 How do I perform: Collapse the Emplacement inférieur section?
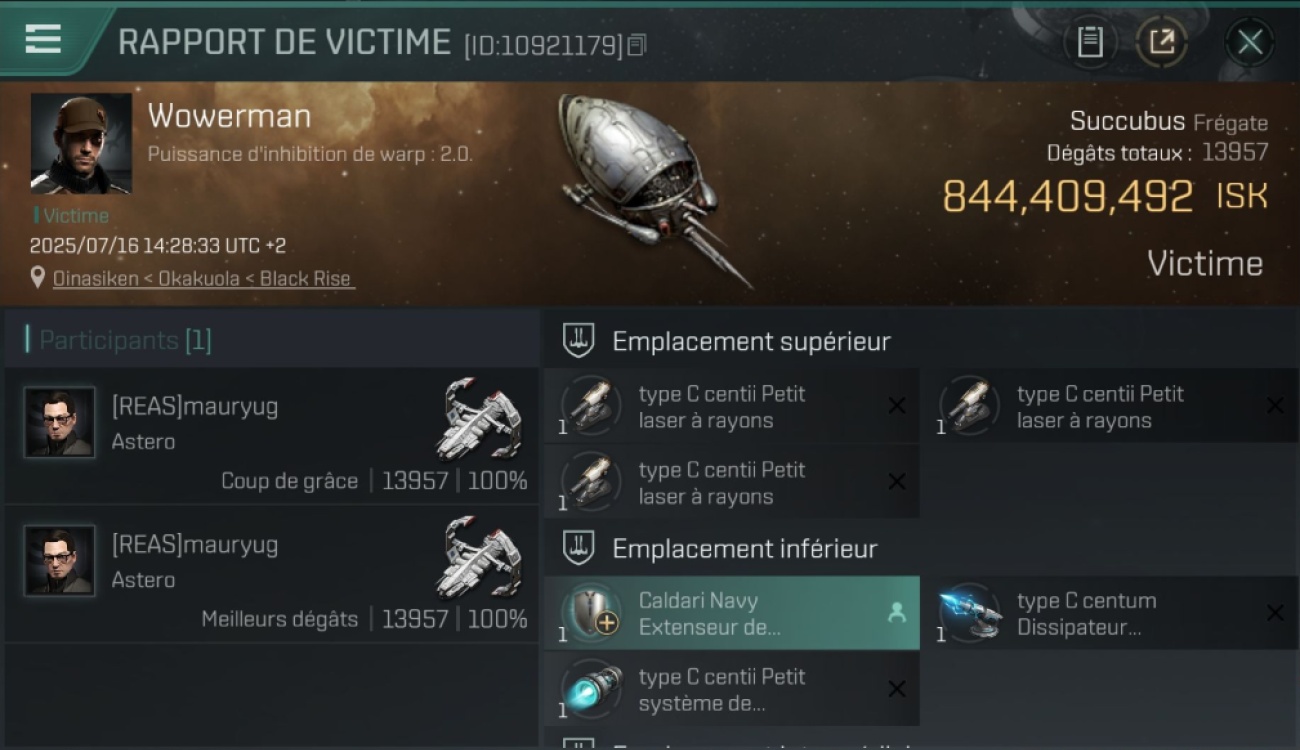tap(578, 548)
